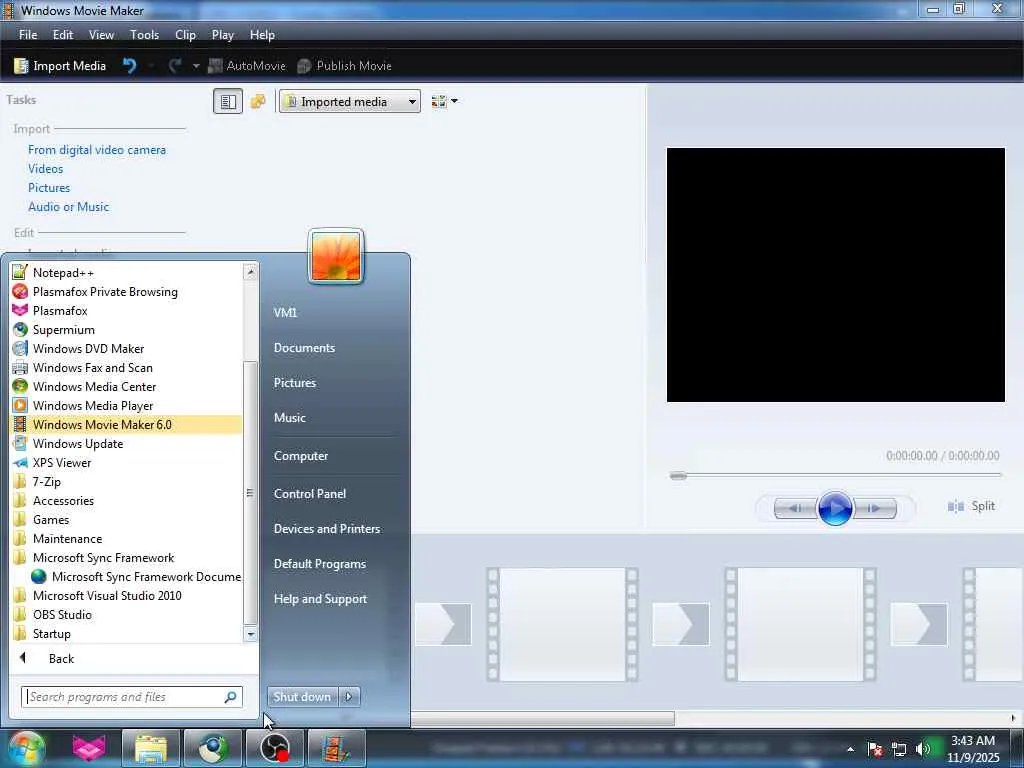Click the Split clip button

coord(971,506)
